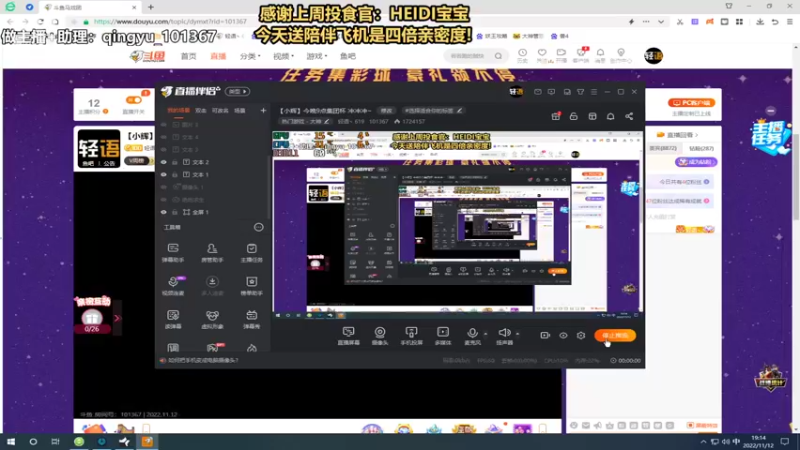Add a new scene with plus icon
800x450 pixels.
click(x=263, y=110)
